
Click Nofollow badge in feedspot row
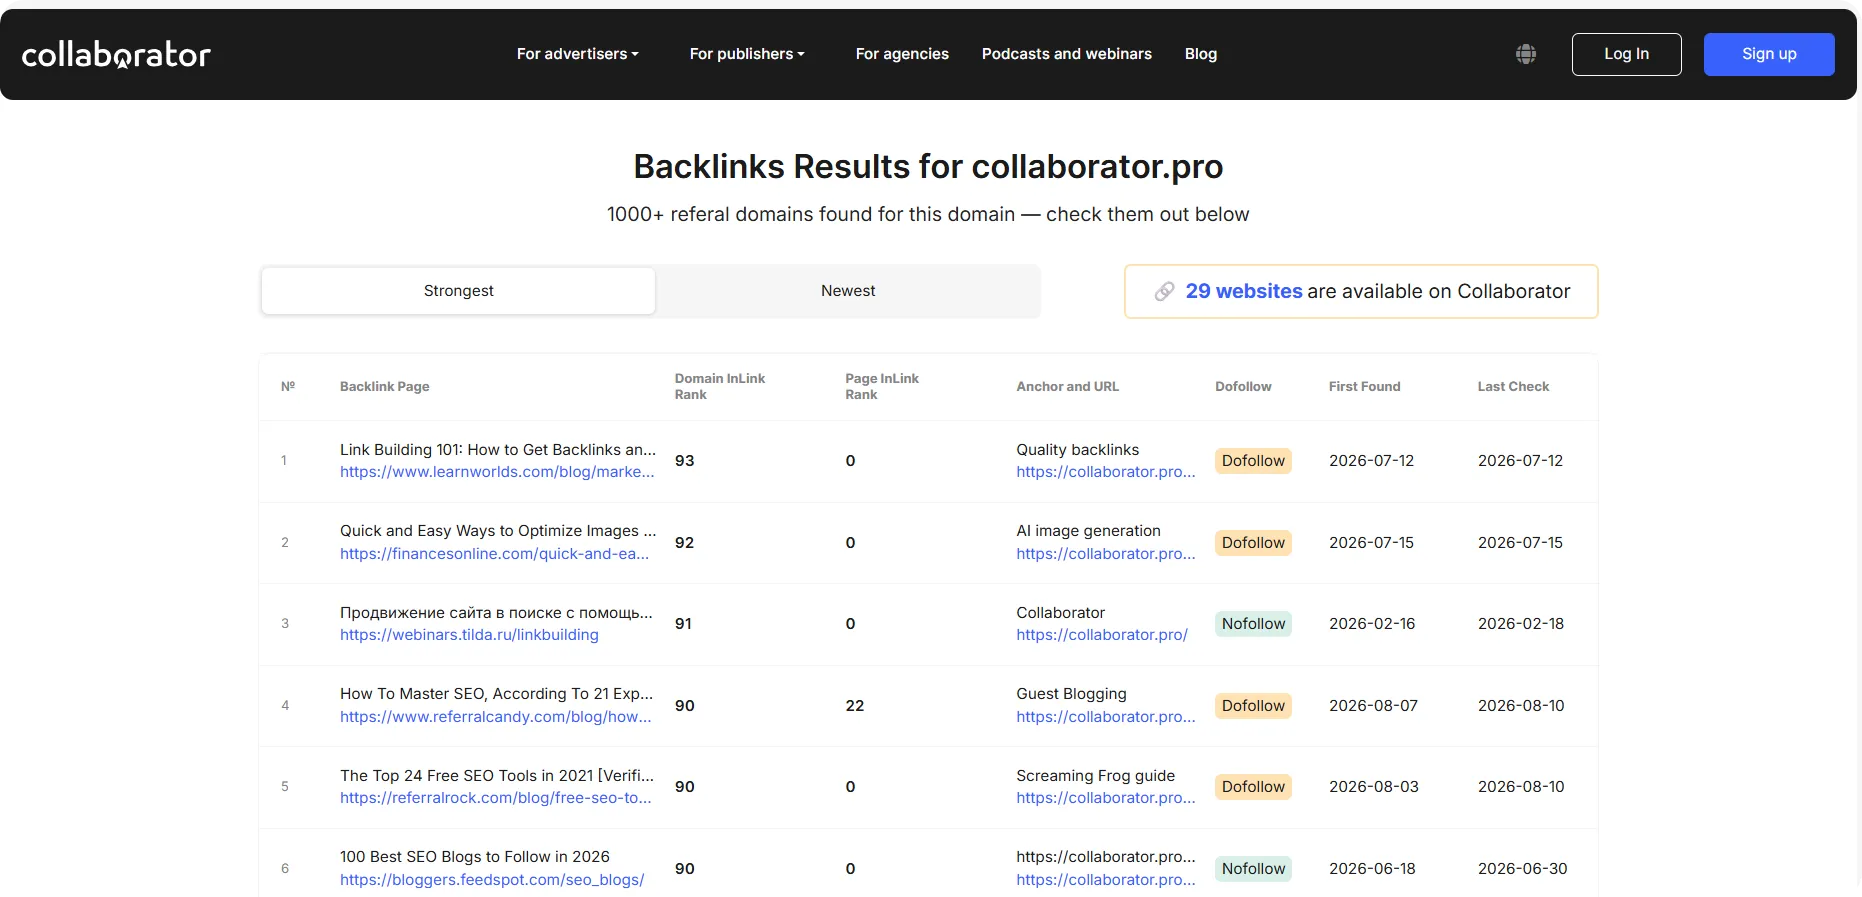[x=1253, y=869]
